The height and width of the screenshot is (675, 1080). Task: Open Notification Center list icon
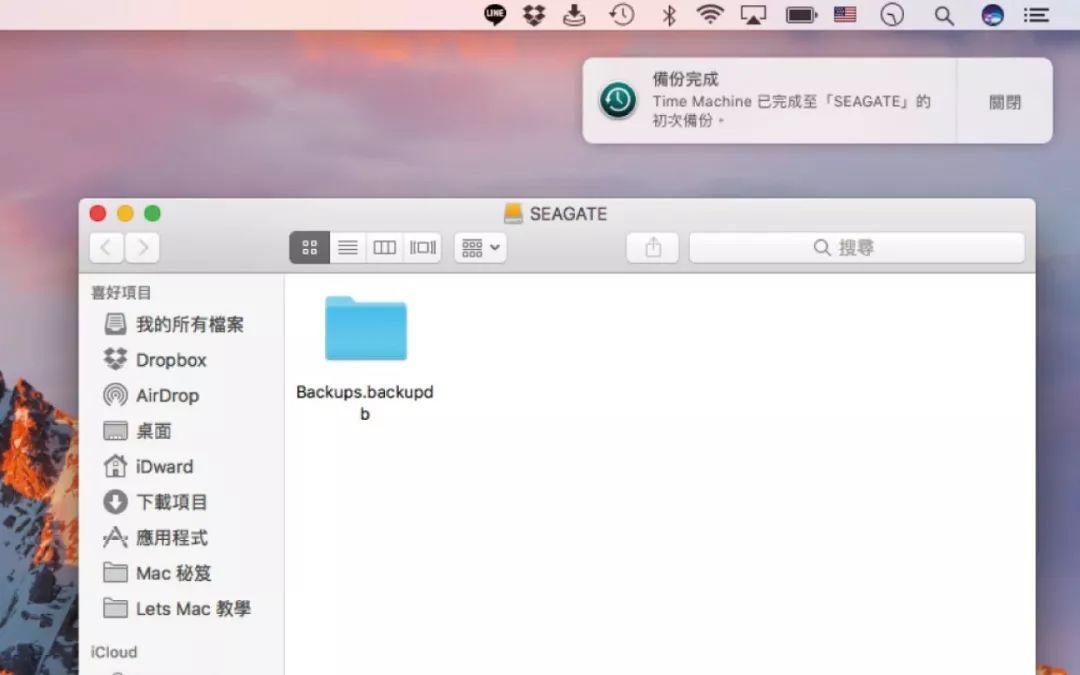click(1037, 14)
